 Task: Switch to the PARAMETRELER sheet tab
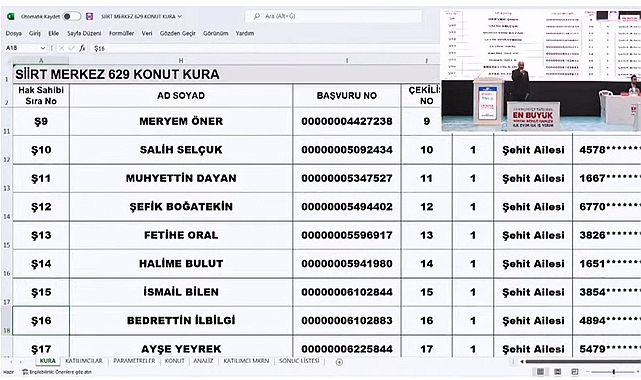(x=134, y=361)
